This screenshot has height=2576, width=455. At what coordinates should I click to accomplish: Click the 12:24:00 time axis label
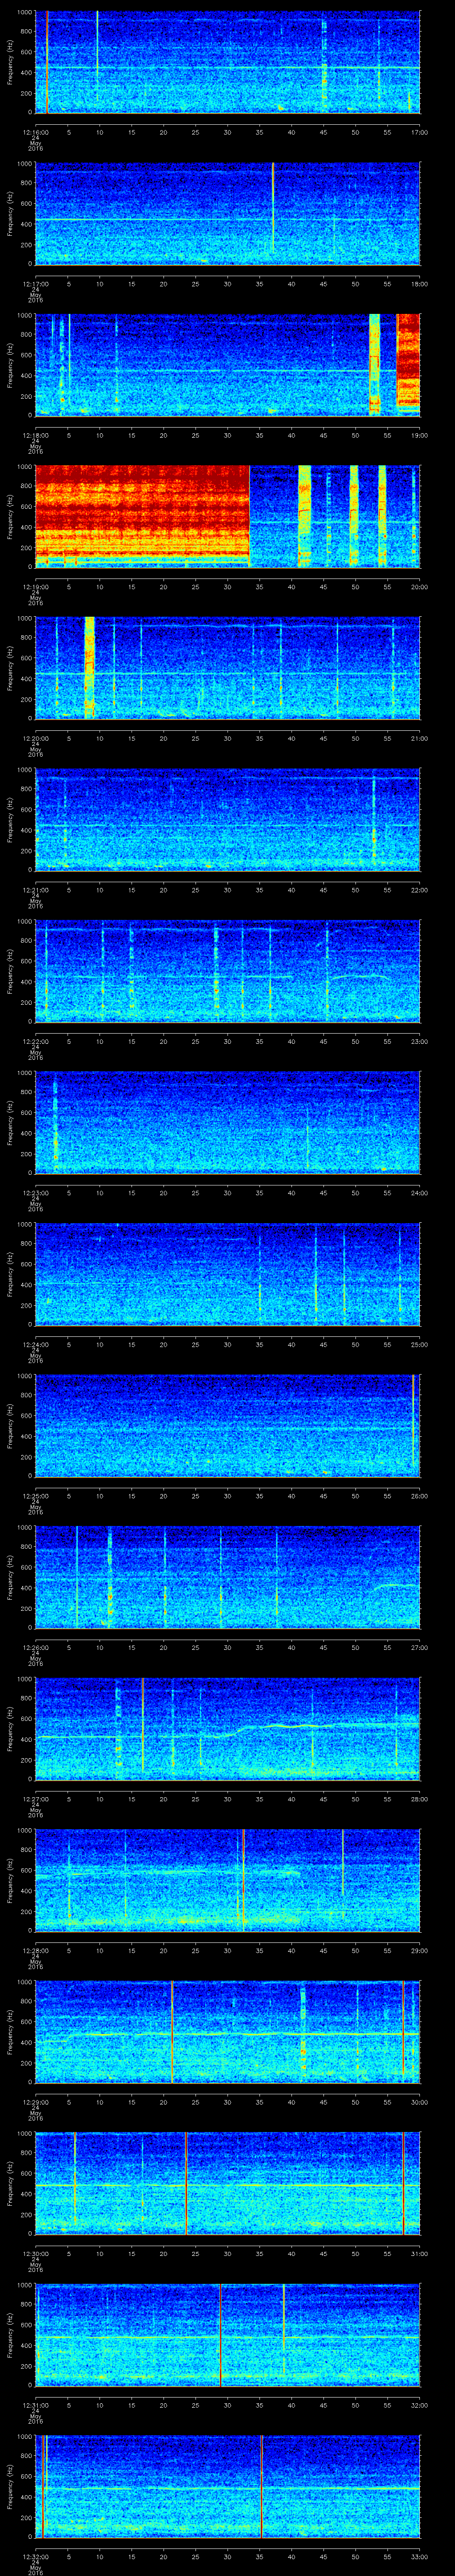(x=36, y=1344)
